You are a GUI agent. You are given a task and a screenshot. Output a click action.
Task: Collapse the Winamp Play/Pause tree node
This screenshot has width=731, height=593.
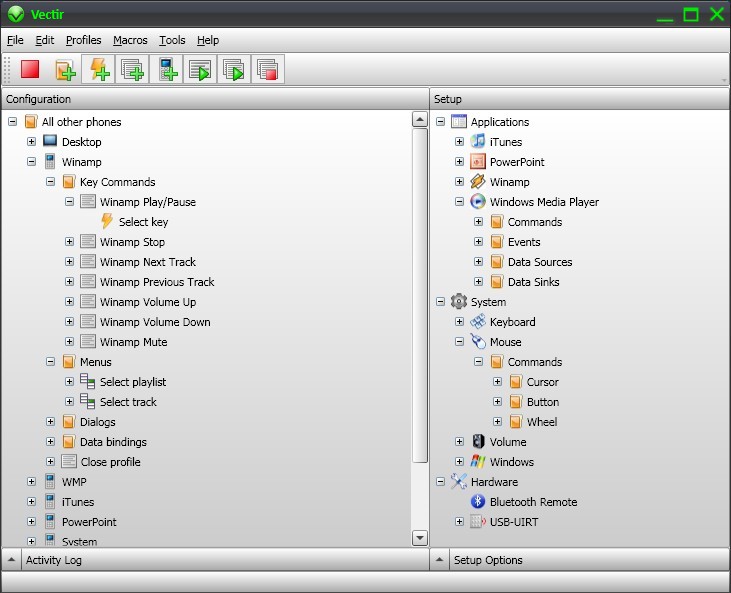pos(70,202)
